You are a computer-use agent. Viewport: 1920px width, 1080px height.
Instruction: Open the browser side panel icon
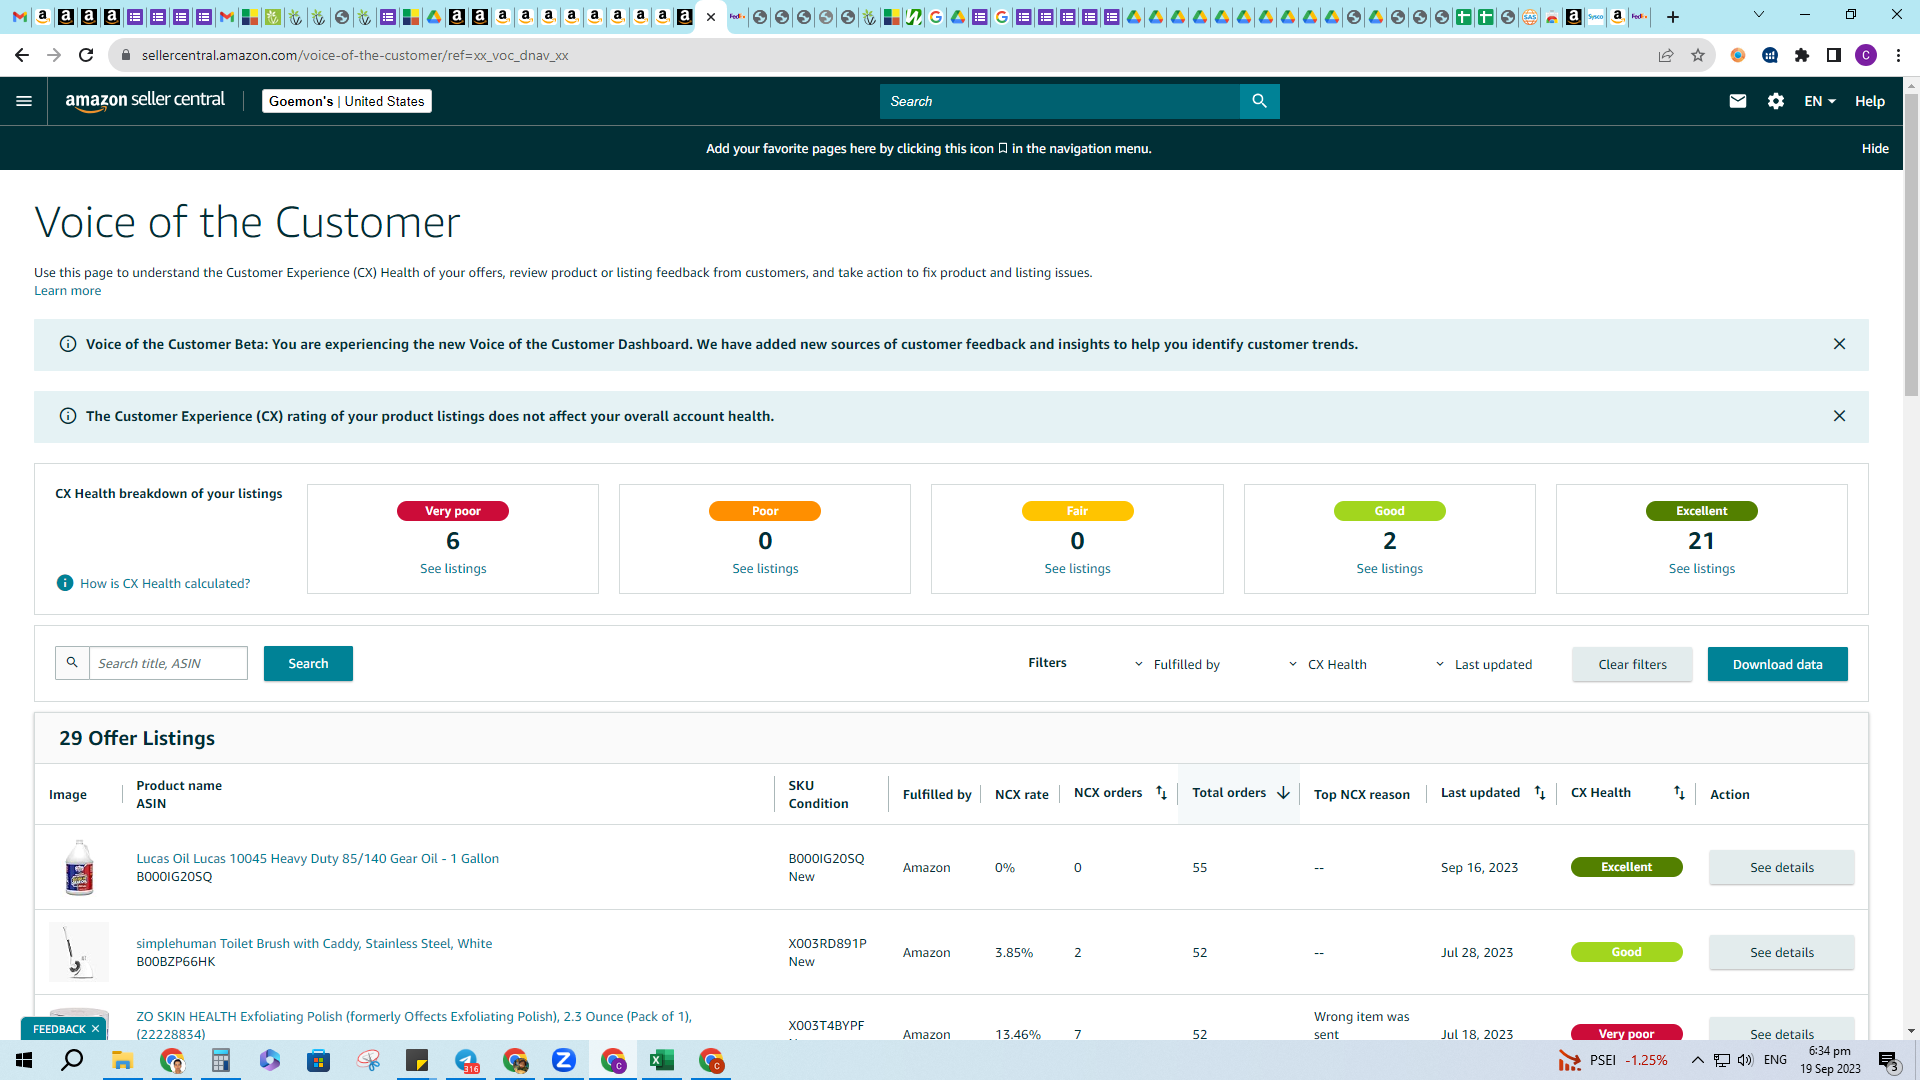pyautogui.click(x=1834, y=55)
